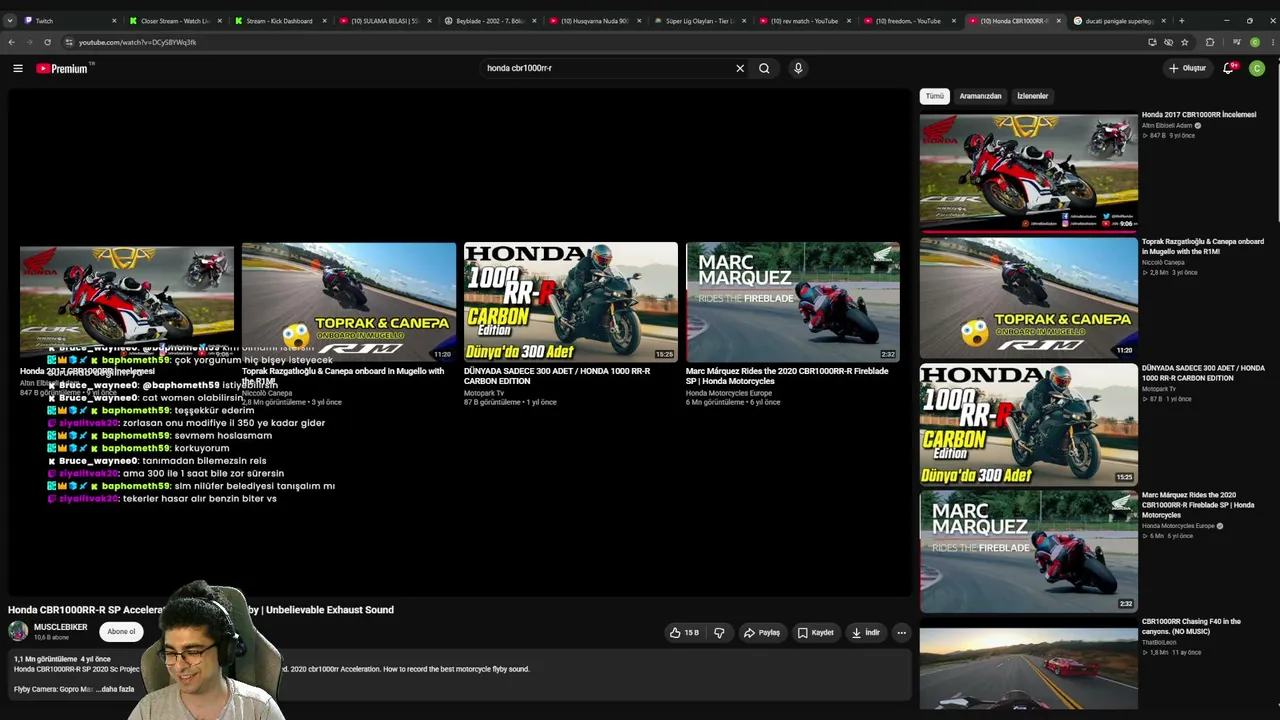Image resolution: width=1280 pixels, height=720 pixels.
Task: Close the 'Stream - Kick Dashboard' tab
Action: pyautogui.click(x=324, y=21)
